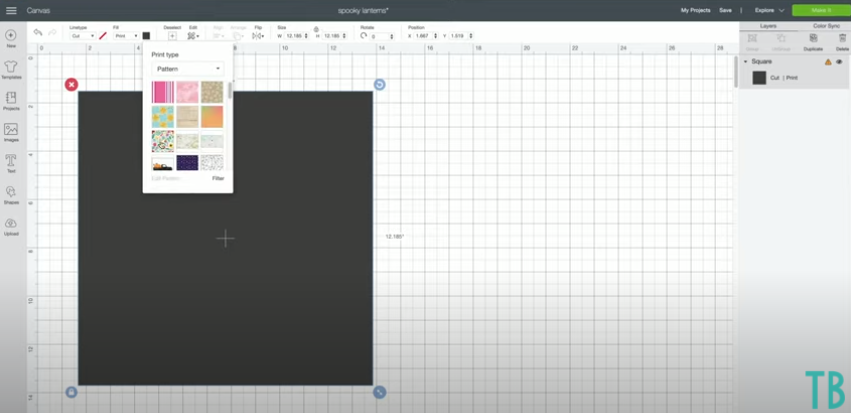Open the Edit scissors dropdown

193,36
